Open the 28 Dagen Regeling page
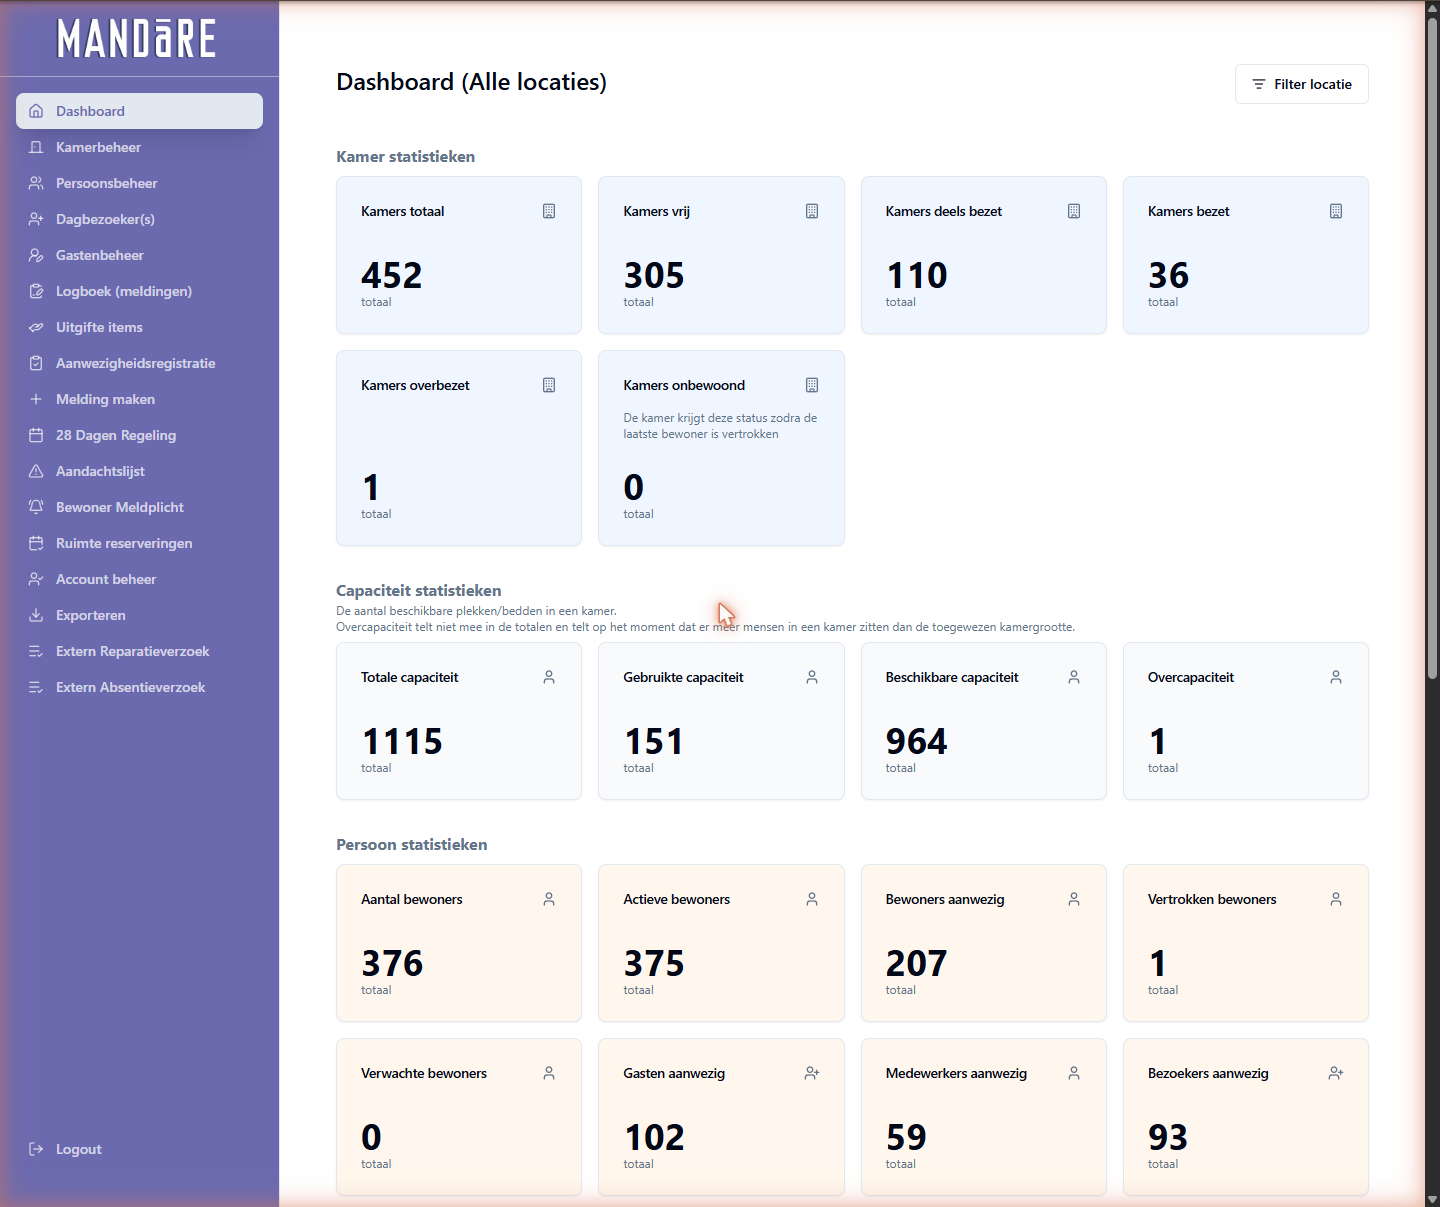The width and height of the screenshot is (1440, 1207). (139, 435)
